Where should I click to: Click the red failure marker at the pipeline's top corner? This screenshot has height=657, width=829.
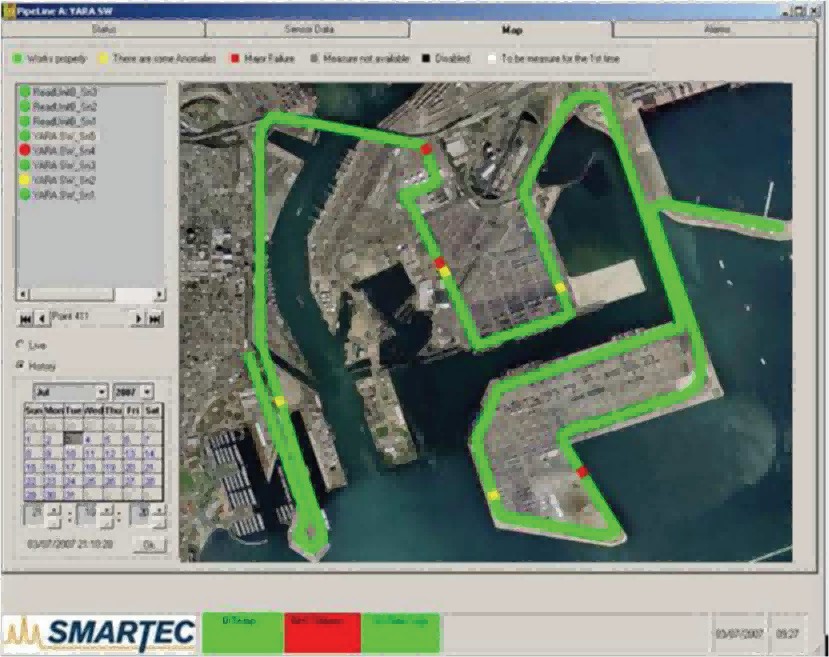pos(427,148)
